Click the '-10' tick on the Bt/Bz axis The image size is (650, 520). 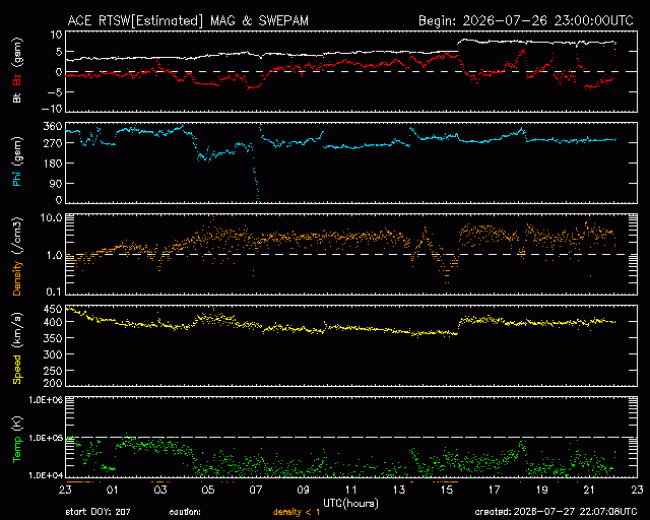tap(52, 109)
